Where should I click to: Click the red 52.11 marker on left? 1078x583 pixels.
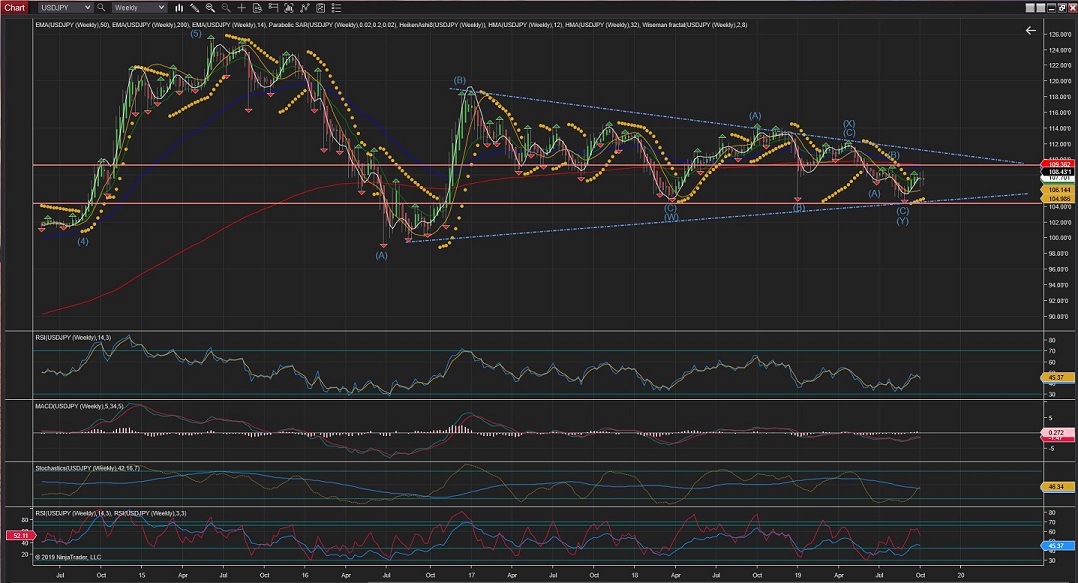pos(19,535)
